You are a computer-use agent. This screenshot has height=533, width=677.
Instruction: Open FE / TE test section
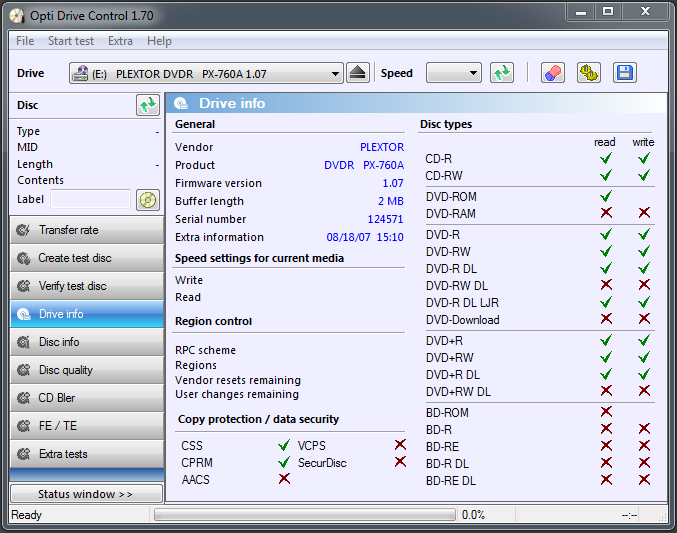pos(87,426)
